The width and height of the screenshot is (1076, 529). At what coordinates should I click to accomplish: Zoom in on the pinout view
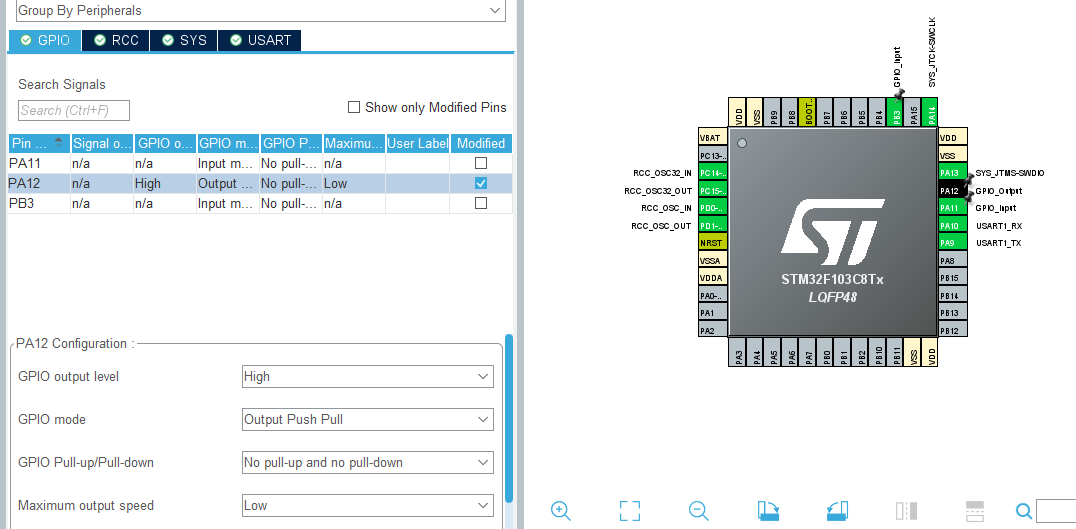(x=561, y=510)
